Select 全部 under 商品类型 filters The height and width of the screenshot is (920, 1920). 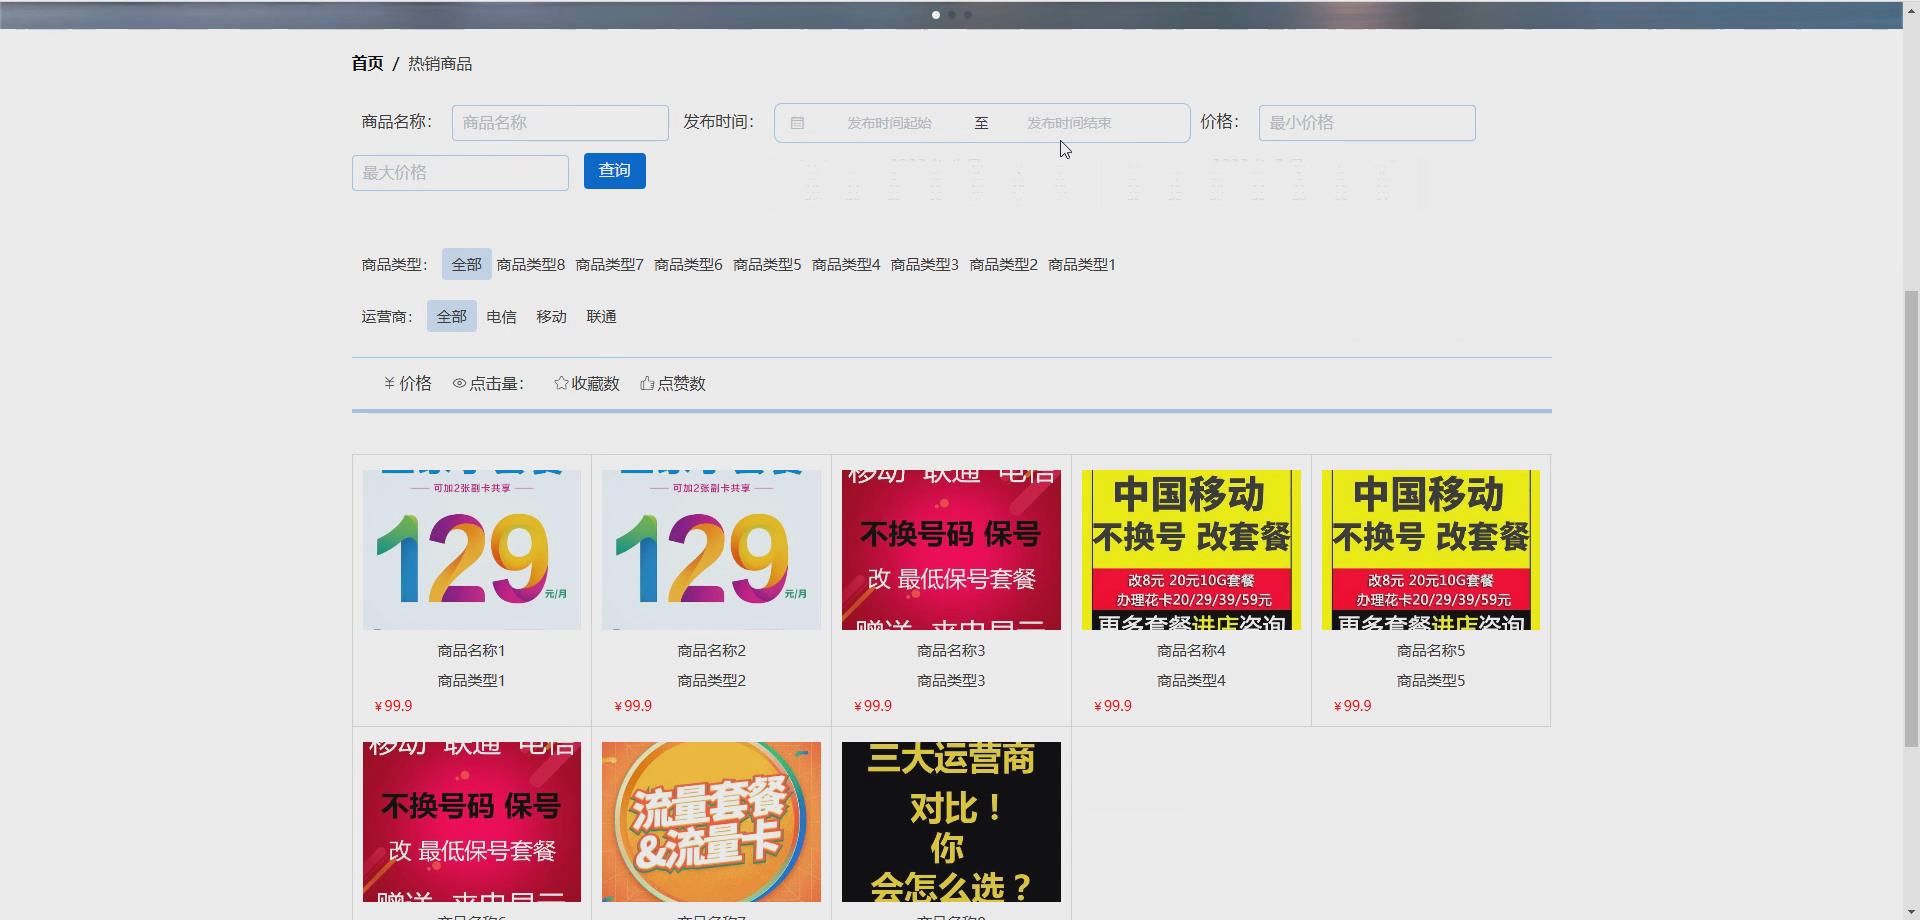466,264
